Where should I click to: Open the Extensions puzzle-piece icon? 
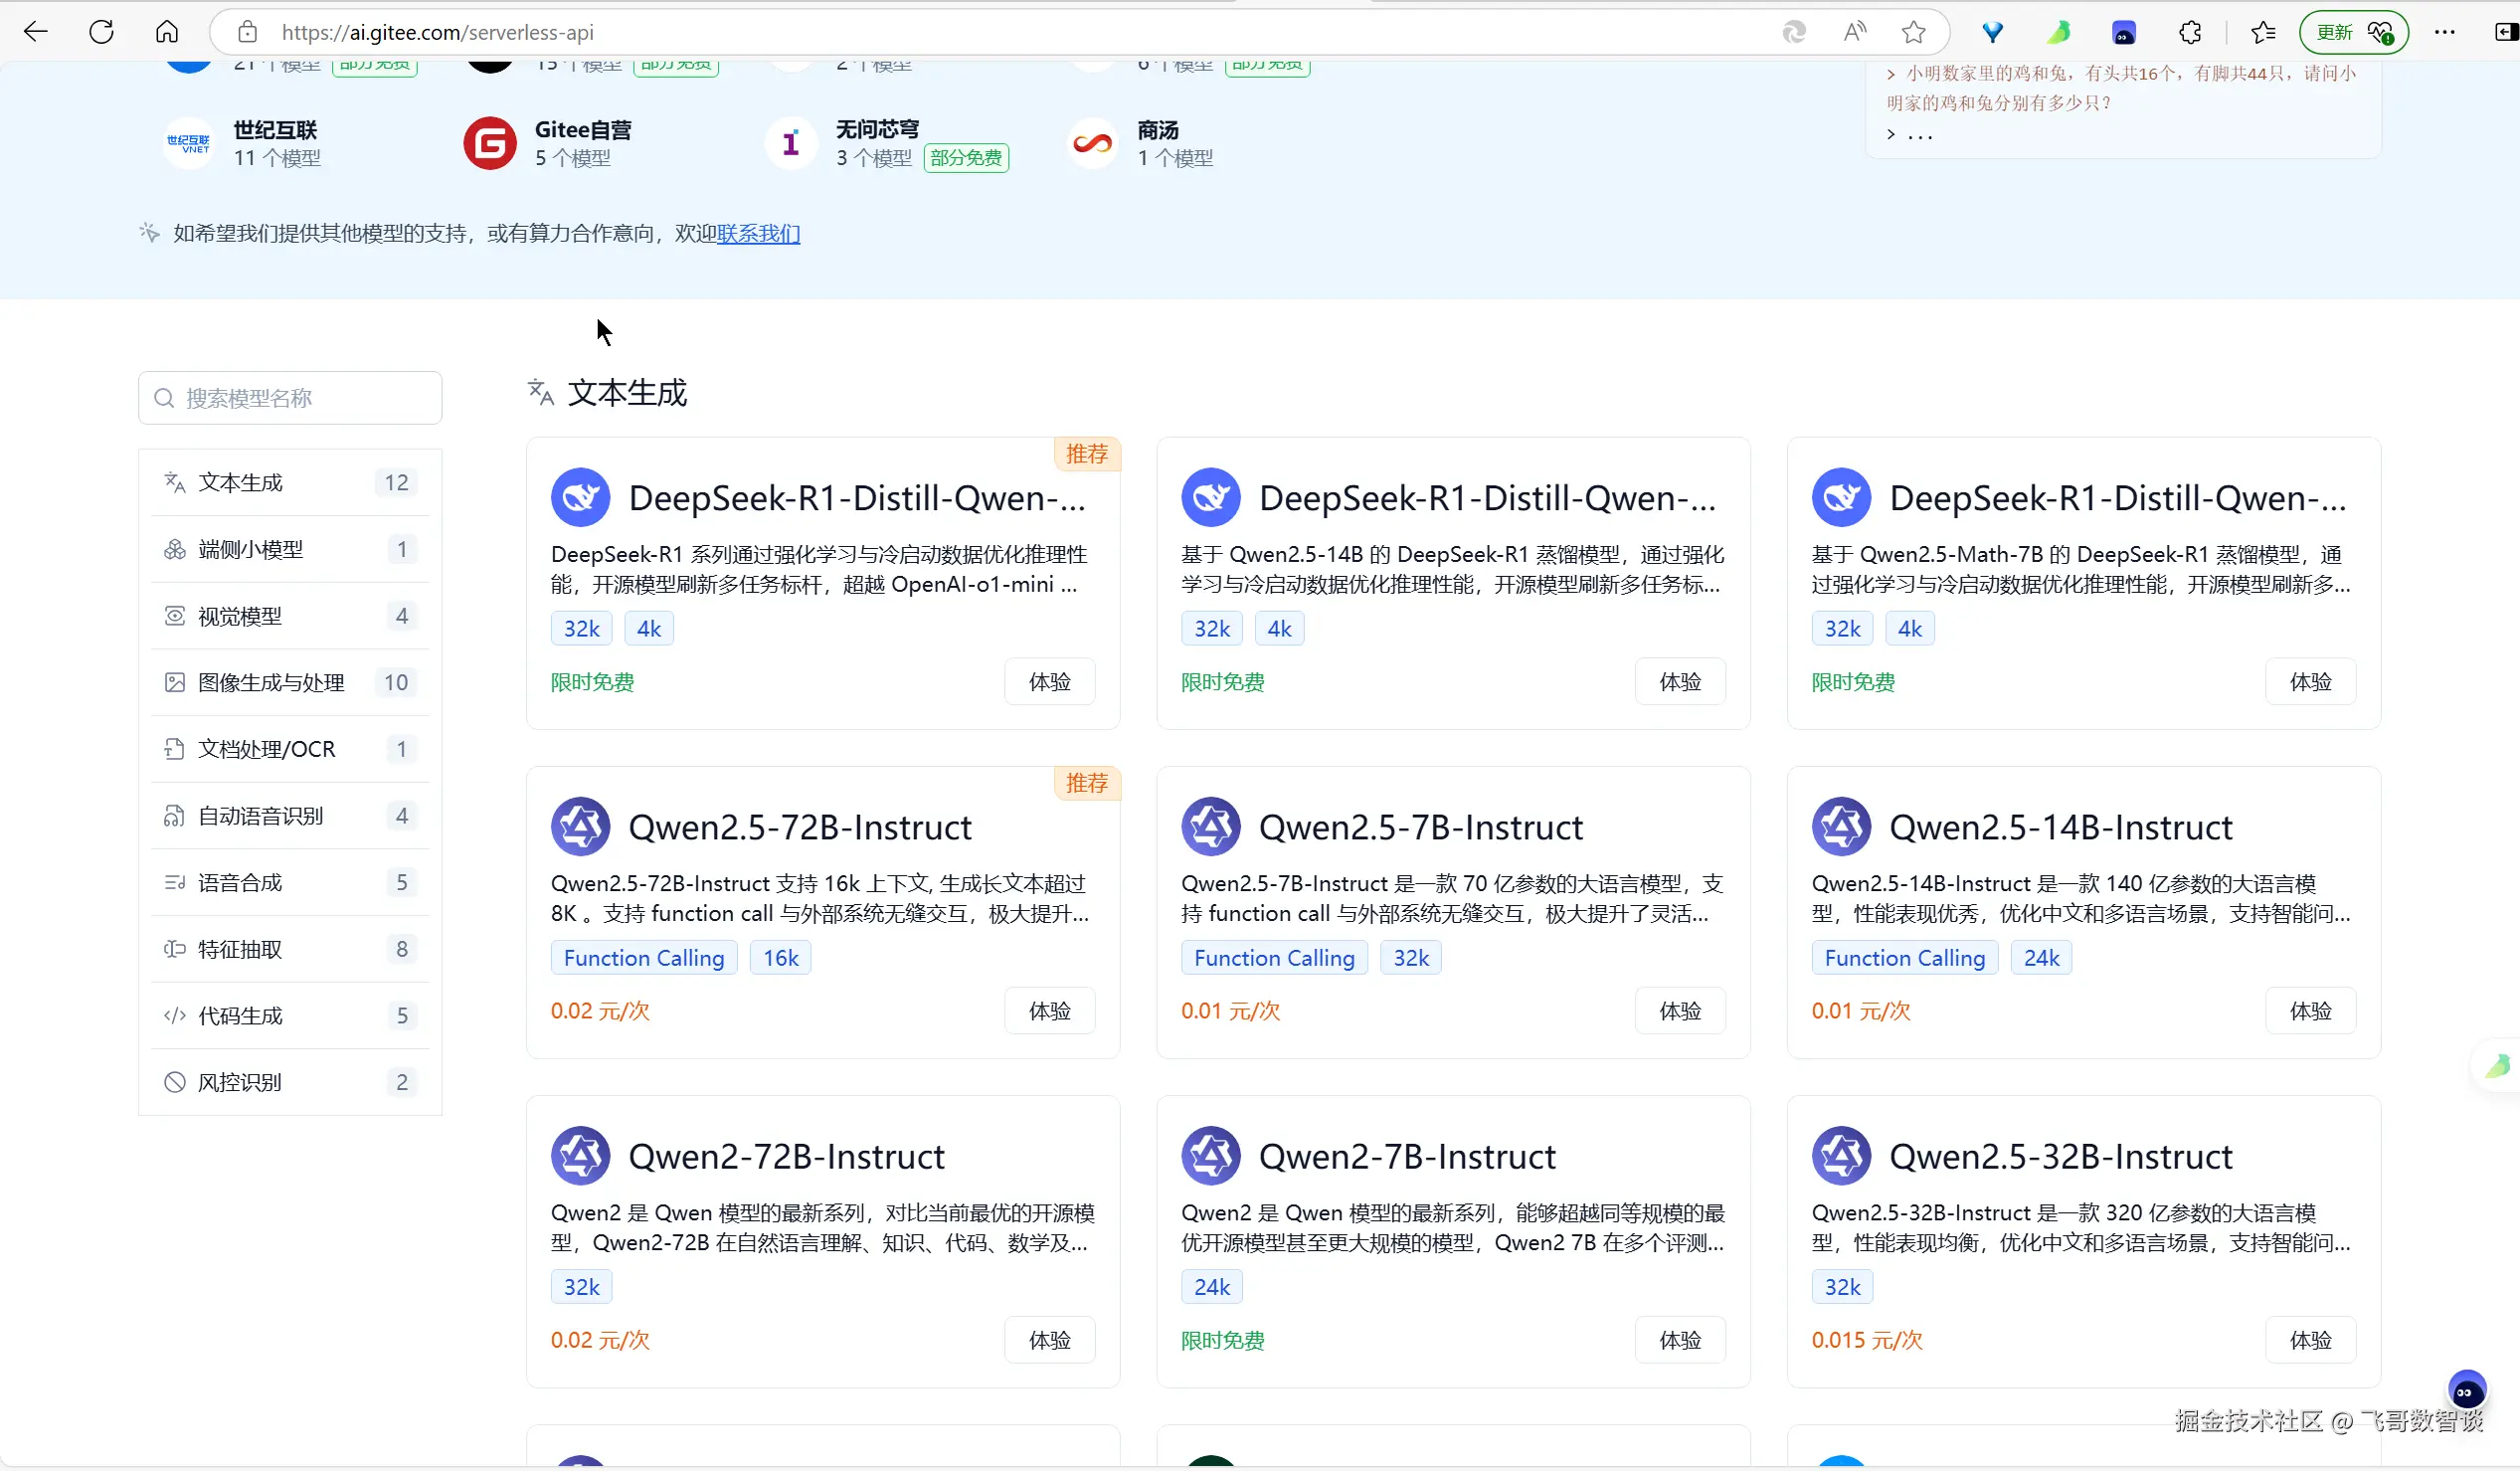pyautogui.click(x=2190, y=33)
